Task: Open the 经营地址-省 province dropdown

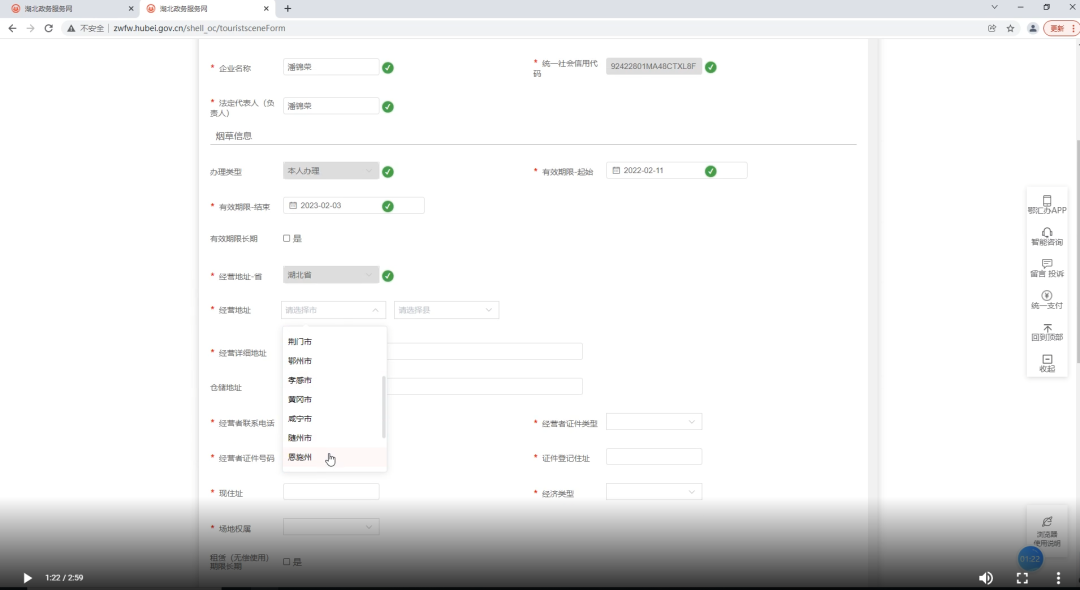Action: point(331,275)
